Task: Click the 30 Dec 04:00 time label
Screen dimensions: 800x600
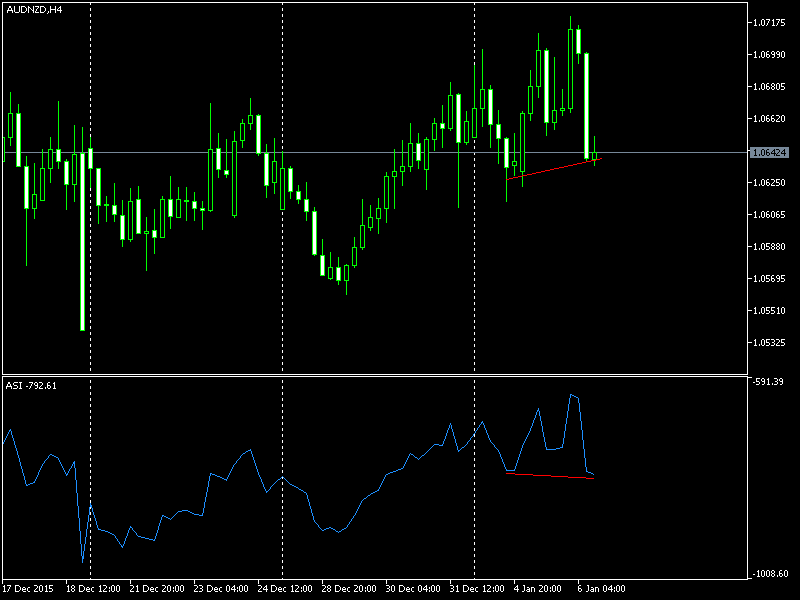Action: click(413, 589)
